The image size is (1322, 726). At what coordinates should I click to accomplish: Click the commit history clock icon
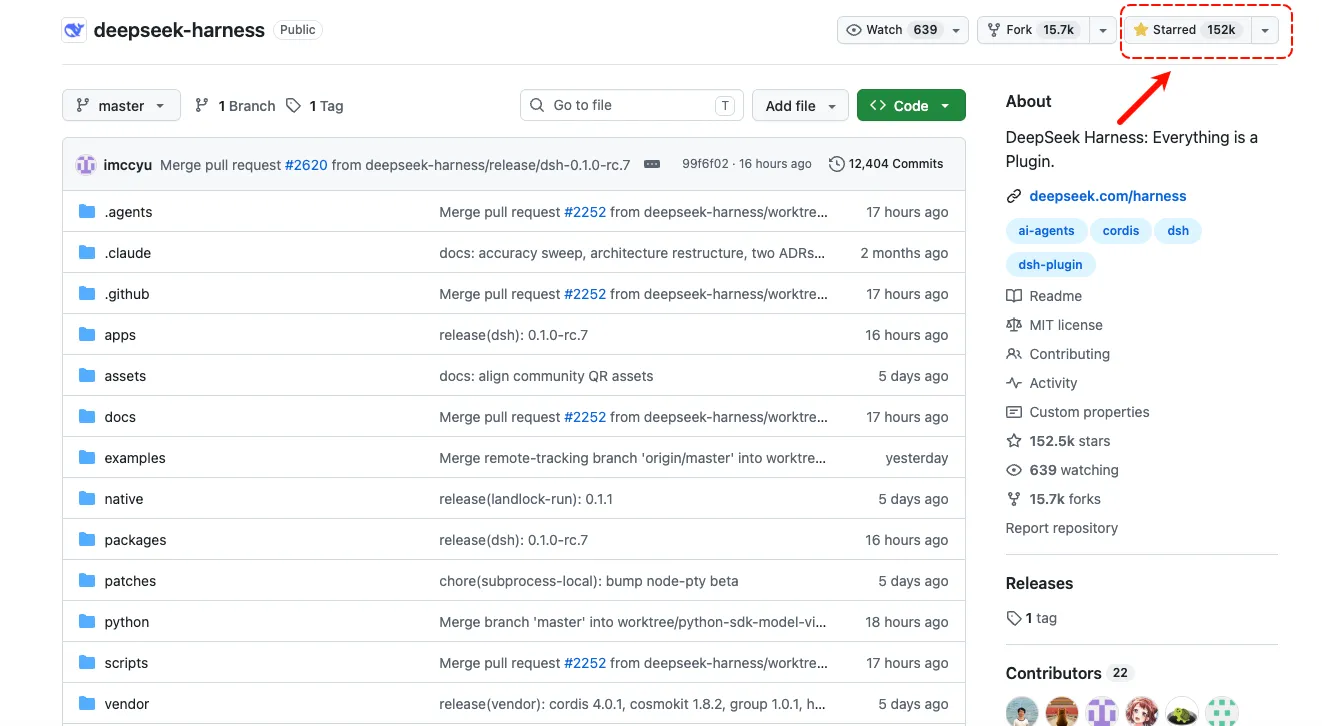pyautogui.click(x=837, y=164)
